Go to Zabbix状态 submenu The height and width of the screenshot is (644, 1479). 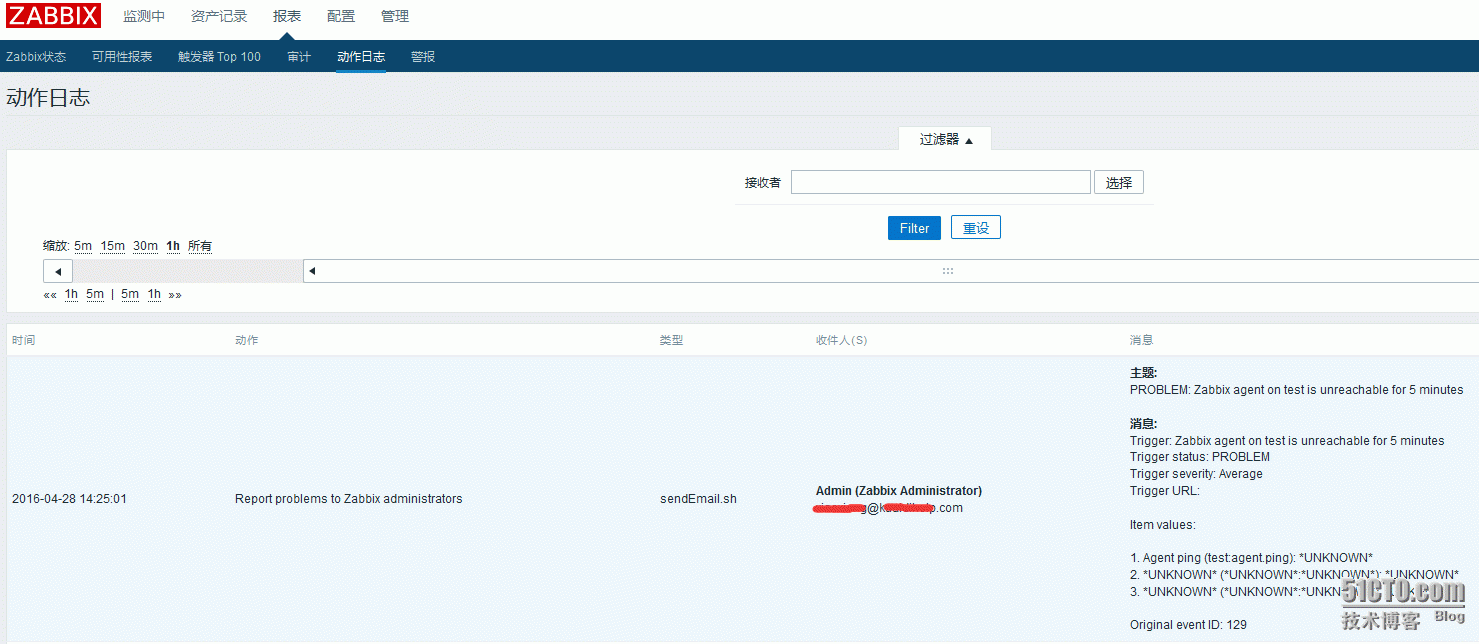[x=36, y=57]
